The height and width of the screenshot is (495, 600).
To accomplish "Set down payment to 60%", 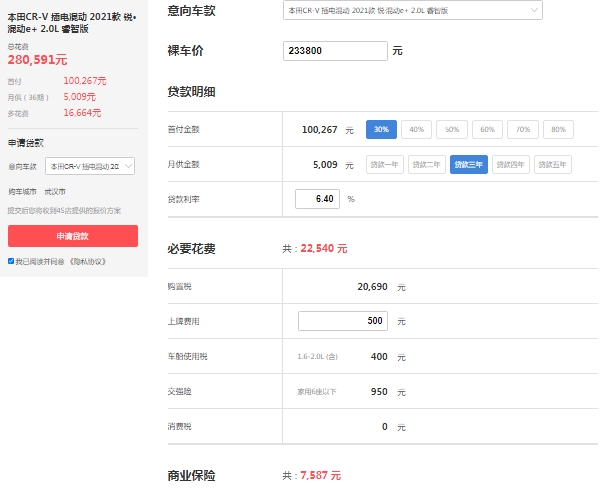I will tap(487, 130).
